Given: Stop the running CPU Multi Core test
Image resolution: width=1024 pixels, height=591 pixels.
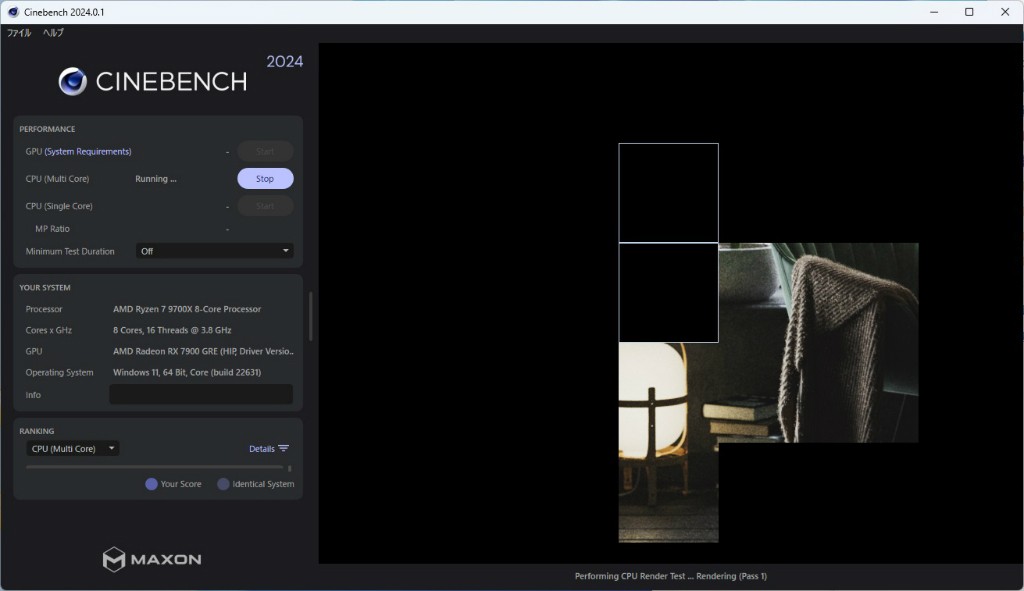Looking at the screenshot, I should (265, 179).
